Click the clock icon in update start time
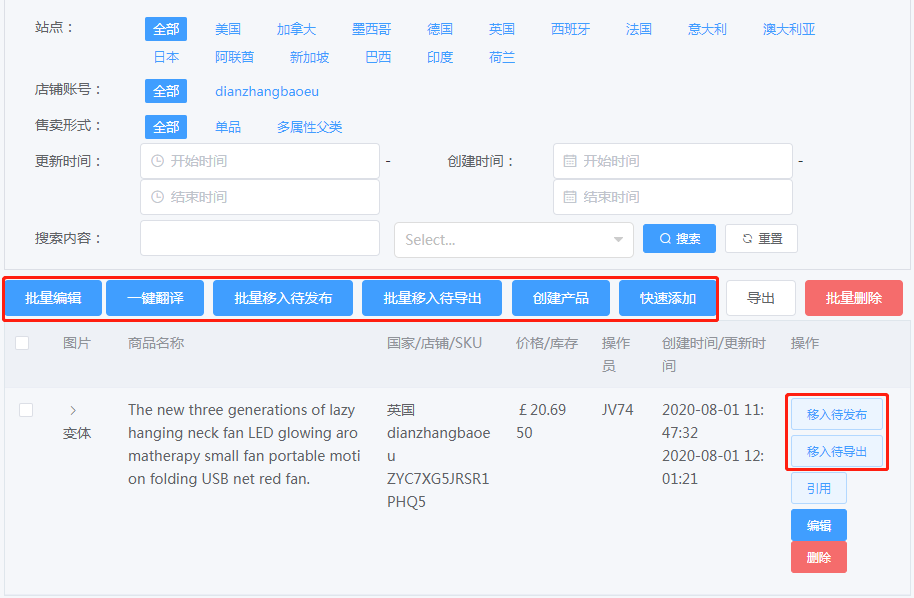 click(x=157, y=161)
